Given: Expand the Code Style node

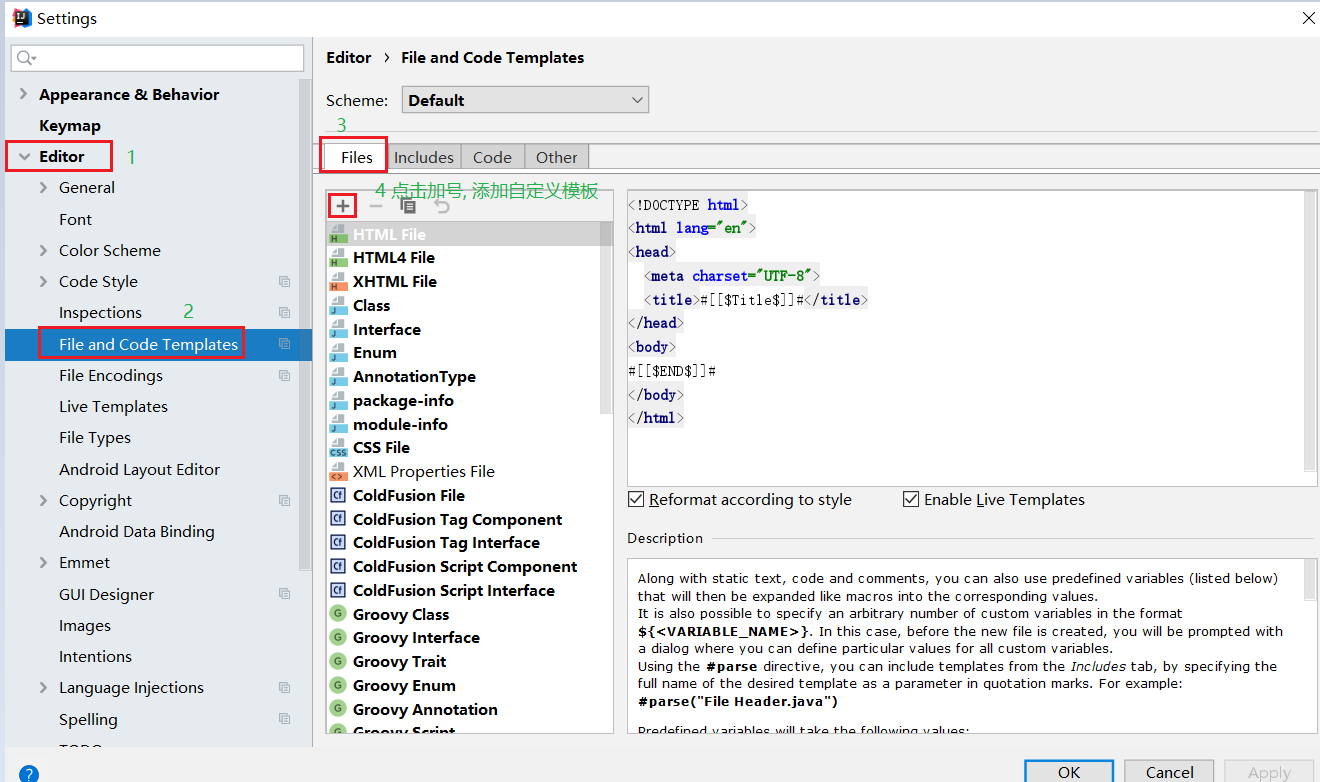Looking at the screenshot, I should click(x=43, y=282).
